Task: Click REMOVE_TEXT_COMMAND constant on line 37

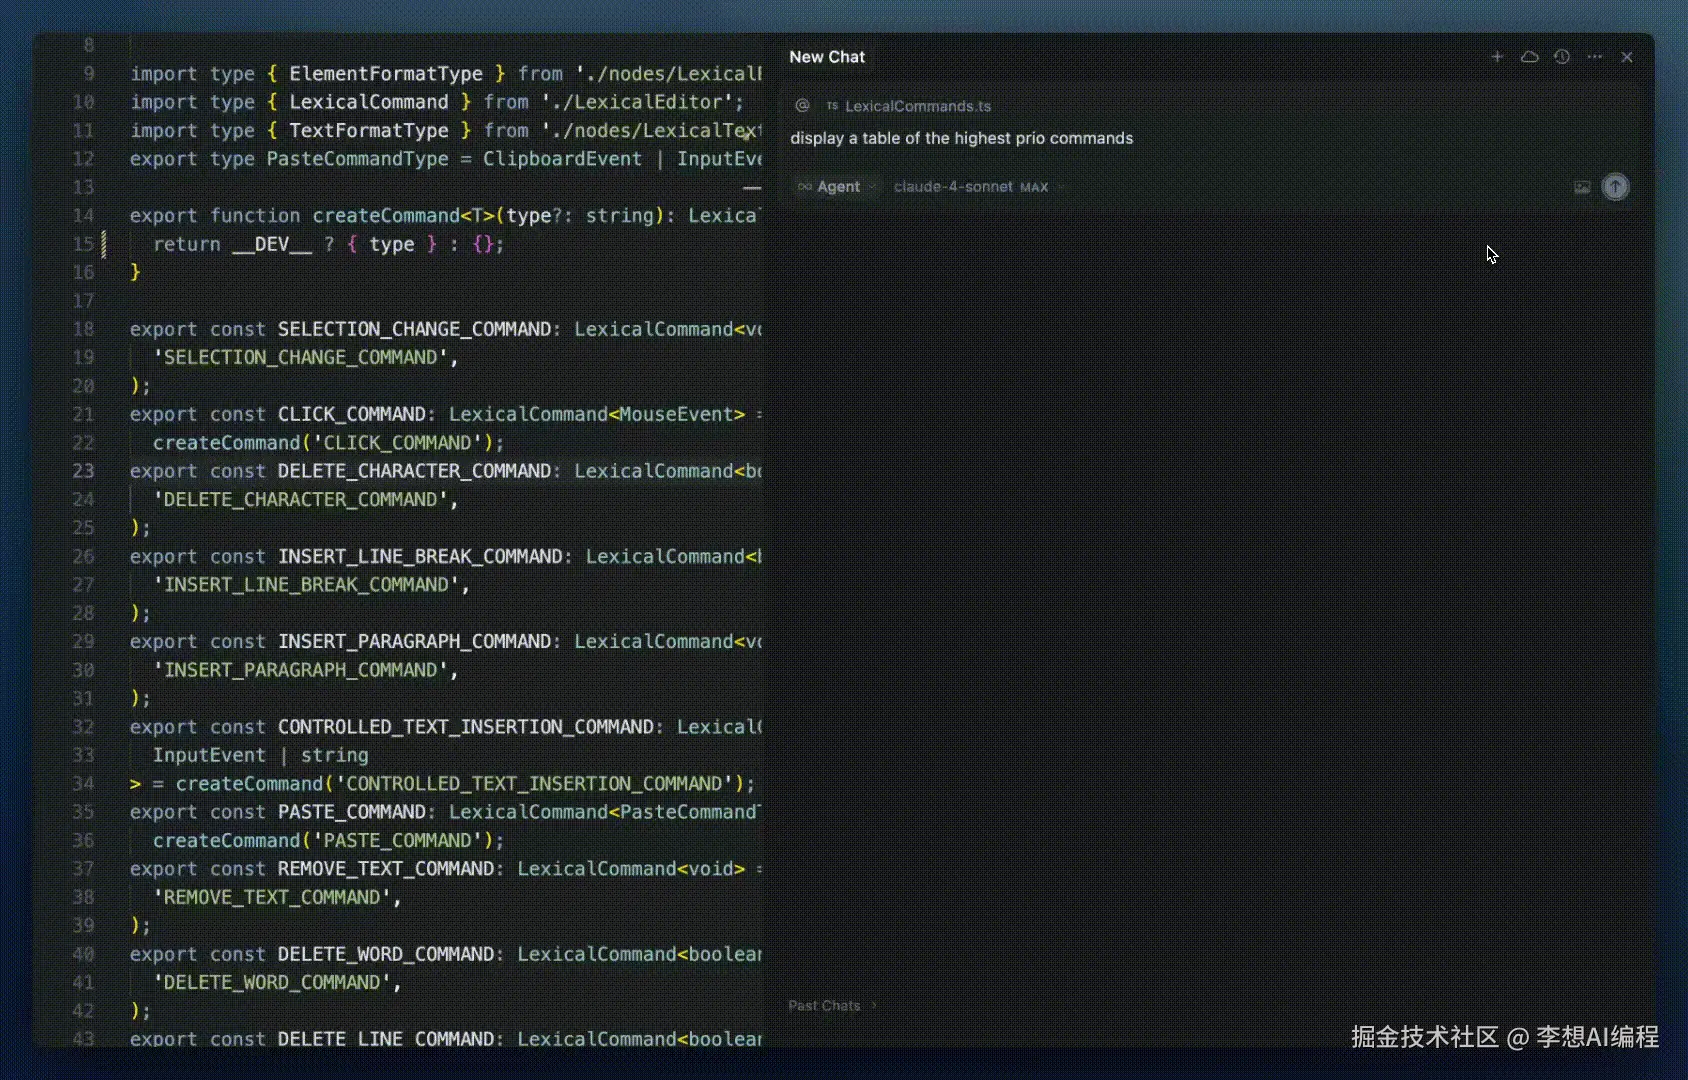Action: point(386,869)
